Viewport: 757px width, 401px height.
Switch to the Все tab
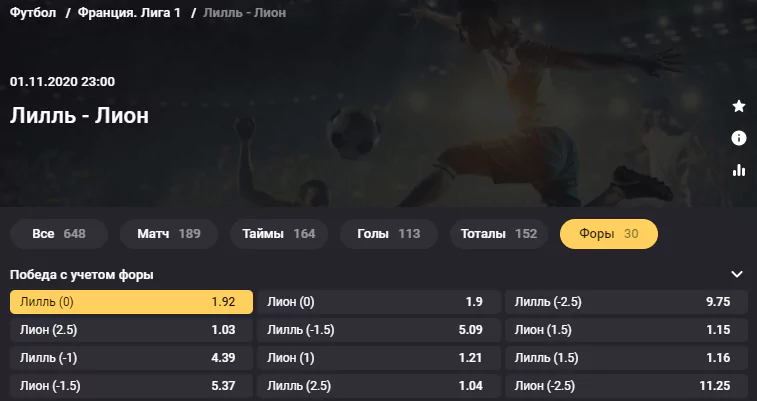click(58, 234)
